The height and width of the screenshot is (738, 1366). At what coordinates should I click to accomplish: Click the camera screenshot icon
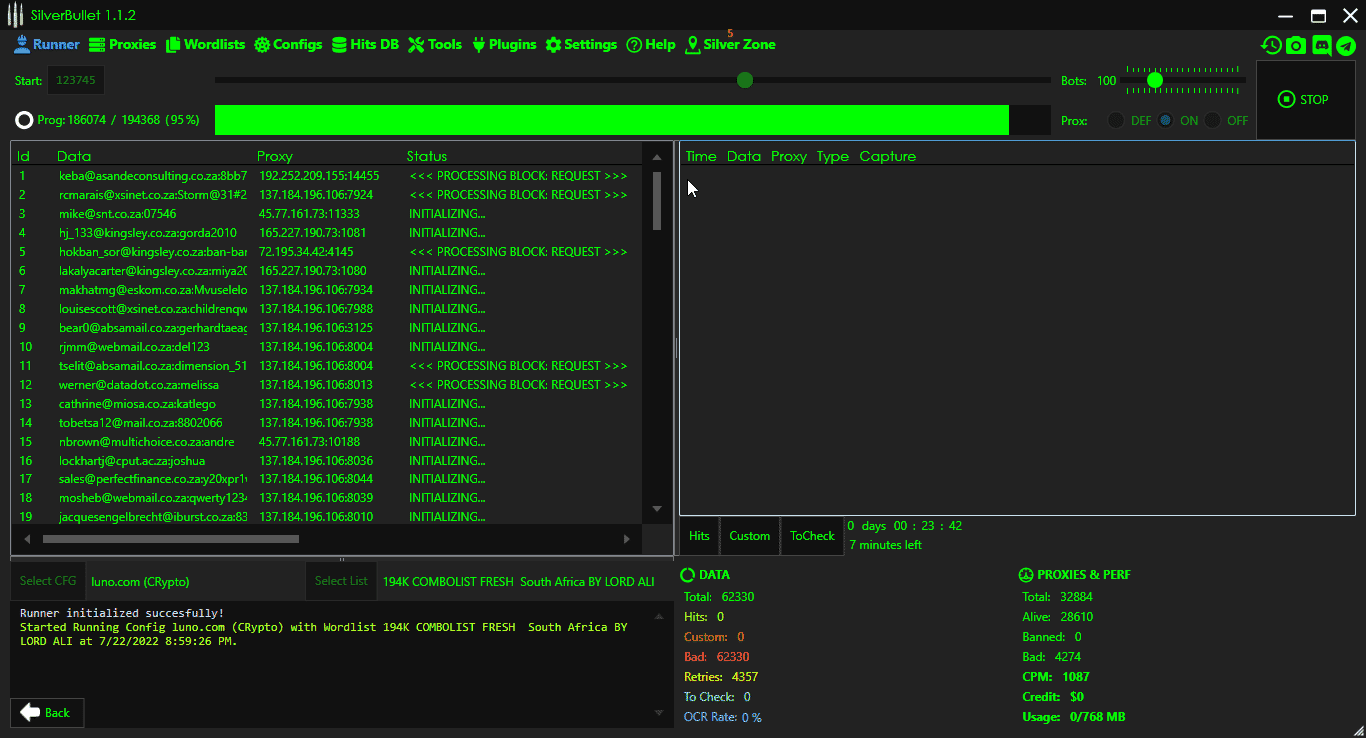(x=1296, y=45)
